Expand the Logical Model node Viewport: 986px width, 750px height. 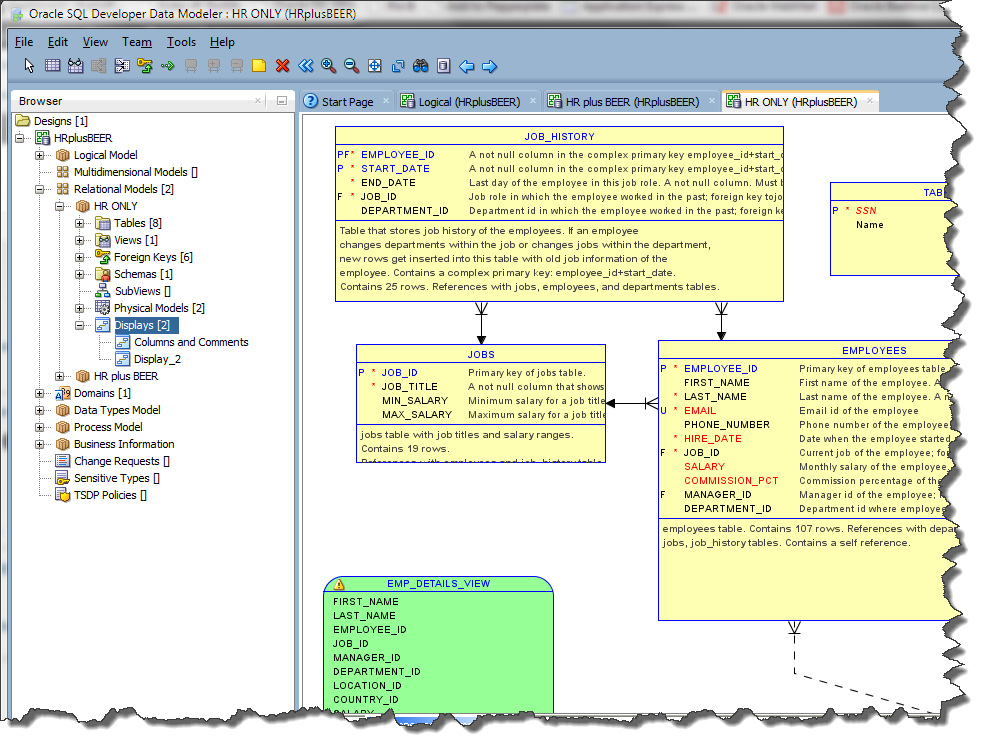click(x=40, y=155)
